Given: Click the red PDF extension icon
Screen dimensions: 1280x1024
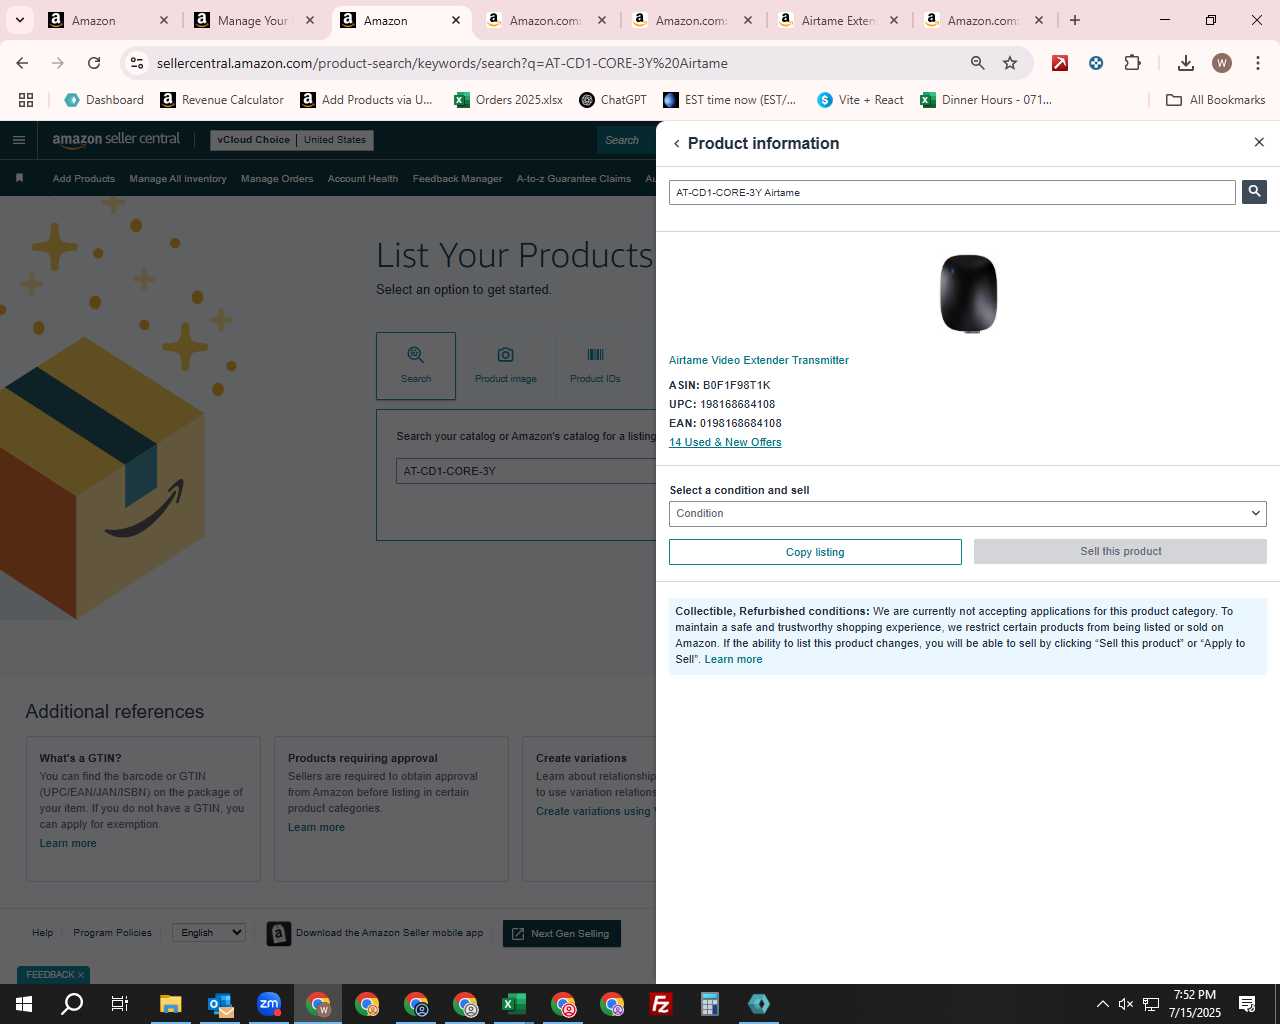Looking at the screenshot, I should point(1060,63).
